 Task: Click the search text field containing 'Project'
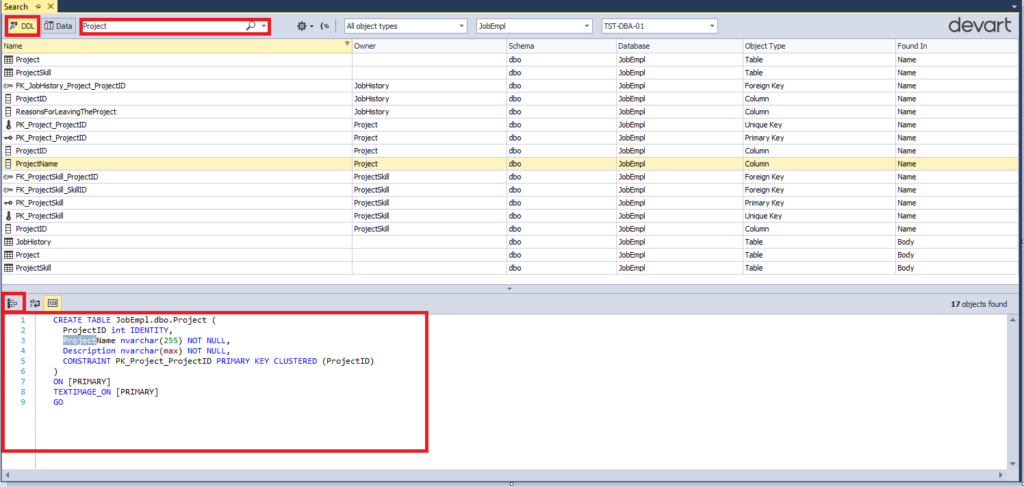(x=163, y=26)
